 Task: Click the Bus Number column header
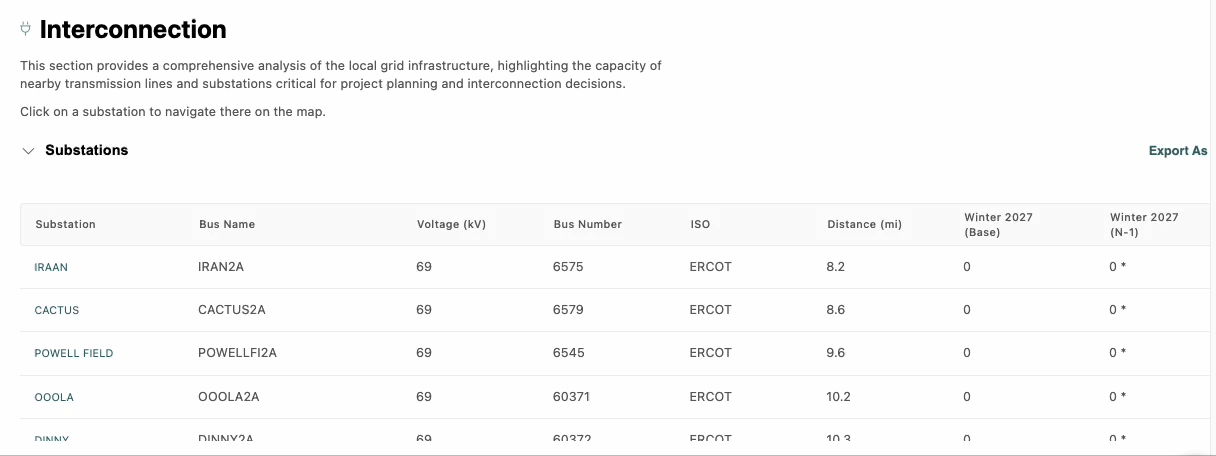(x=587, y=224)
